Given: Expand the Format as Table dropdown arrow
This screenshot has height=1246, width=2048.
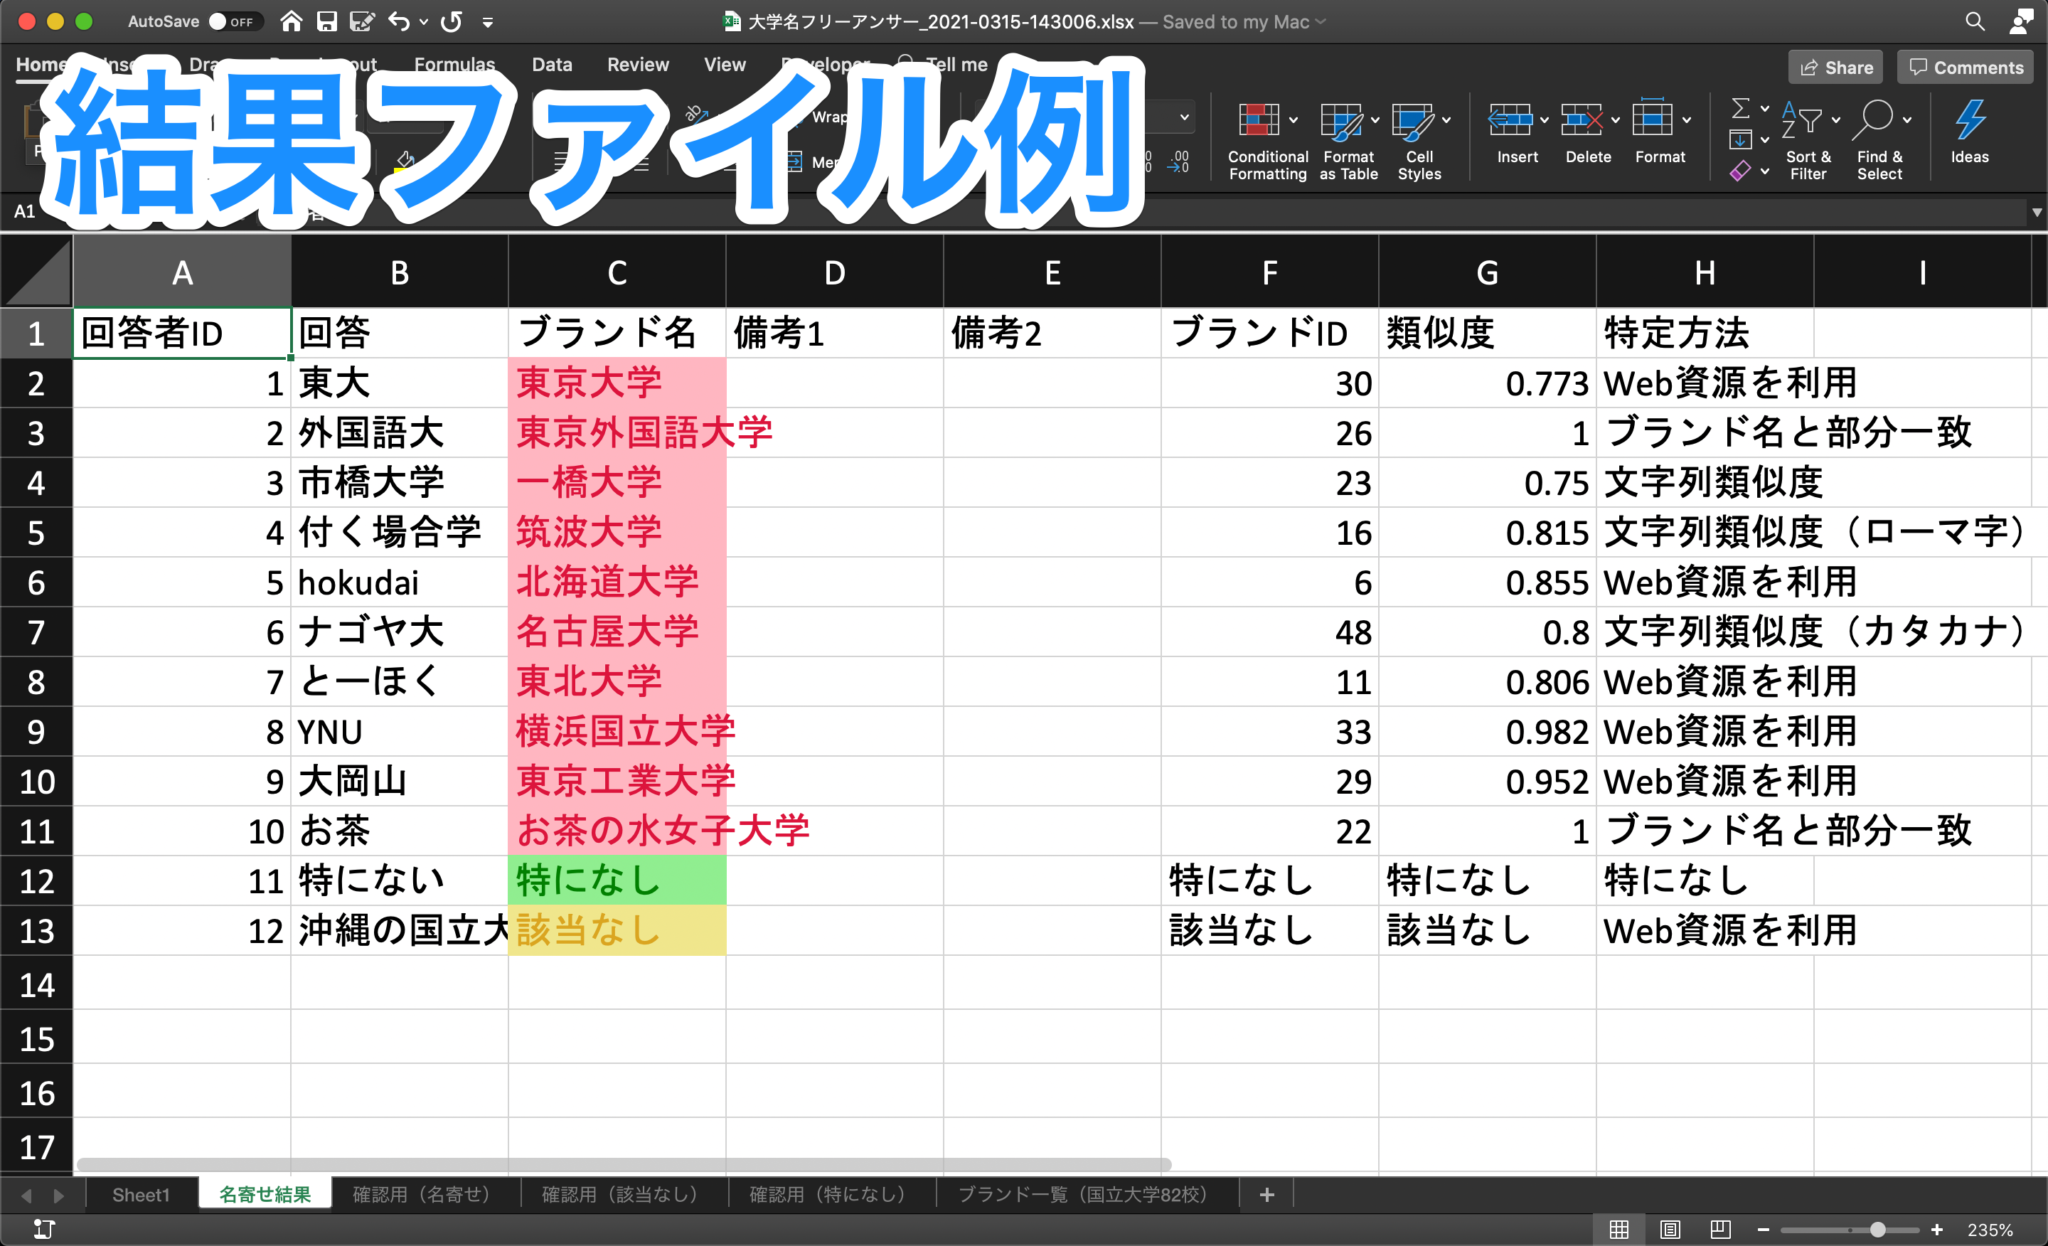Looking at the screenshot, I should 1375,121.
